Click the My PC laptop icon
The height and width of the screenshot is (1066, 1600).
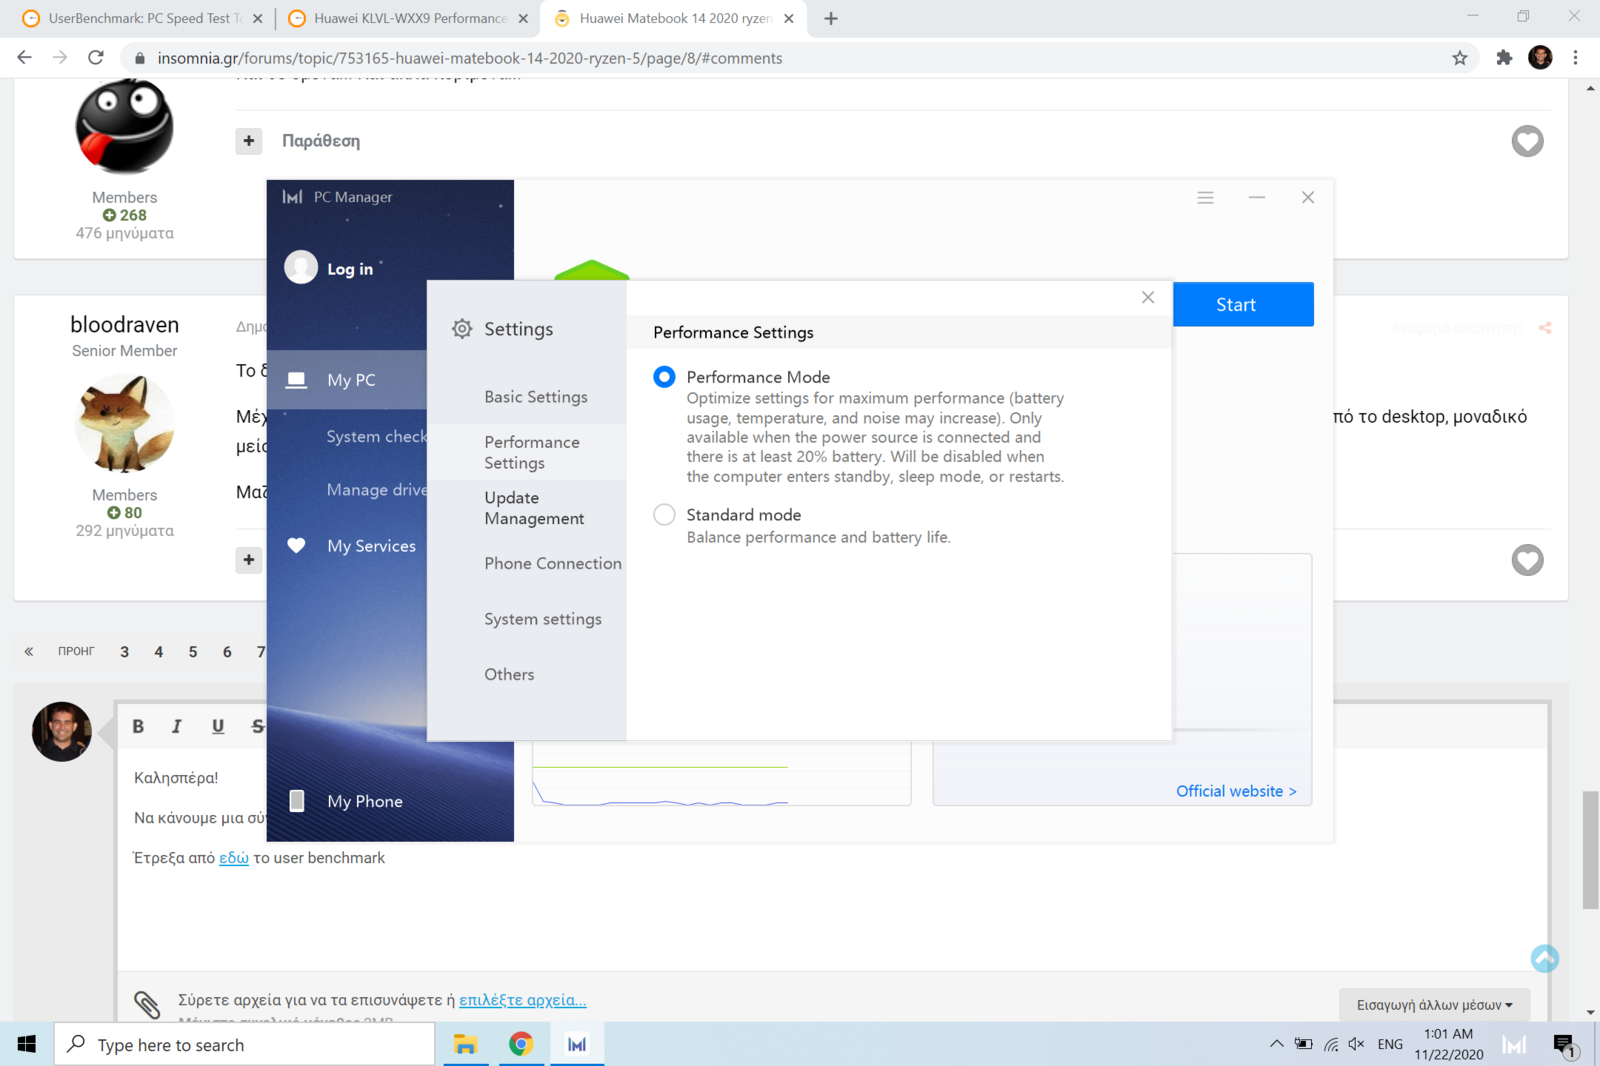(x=296, y=380)
